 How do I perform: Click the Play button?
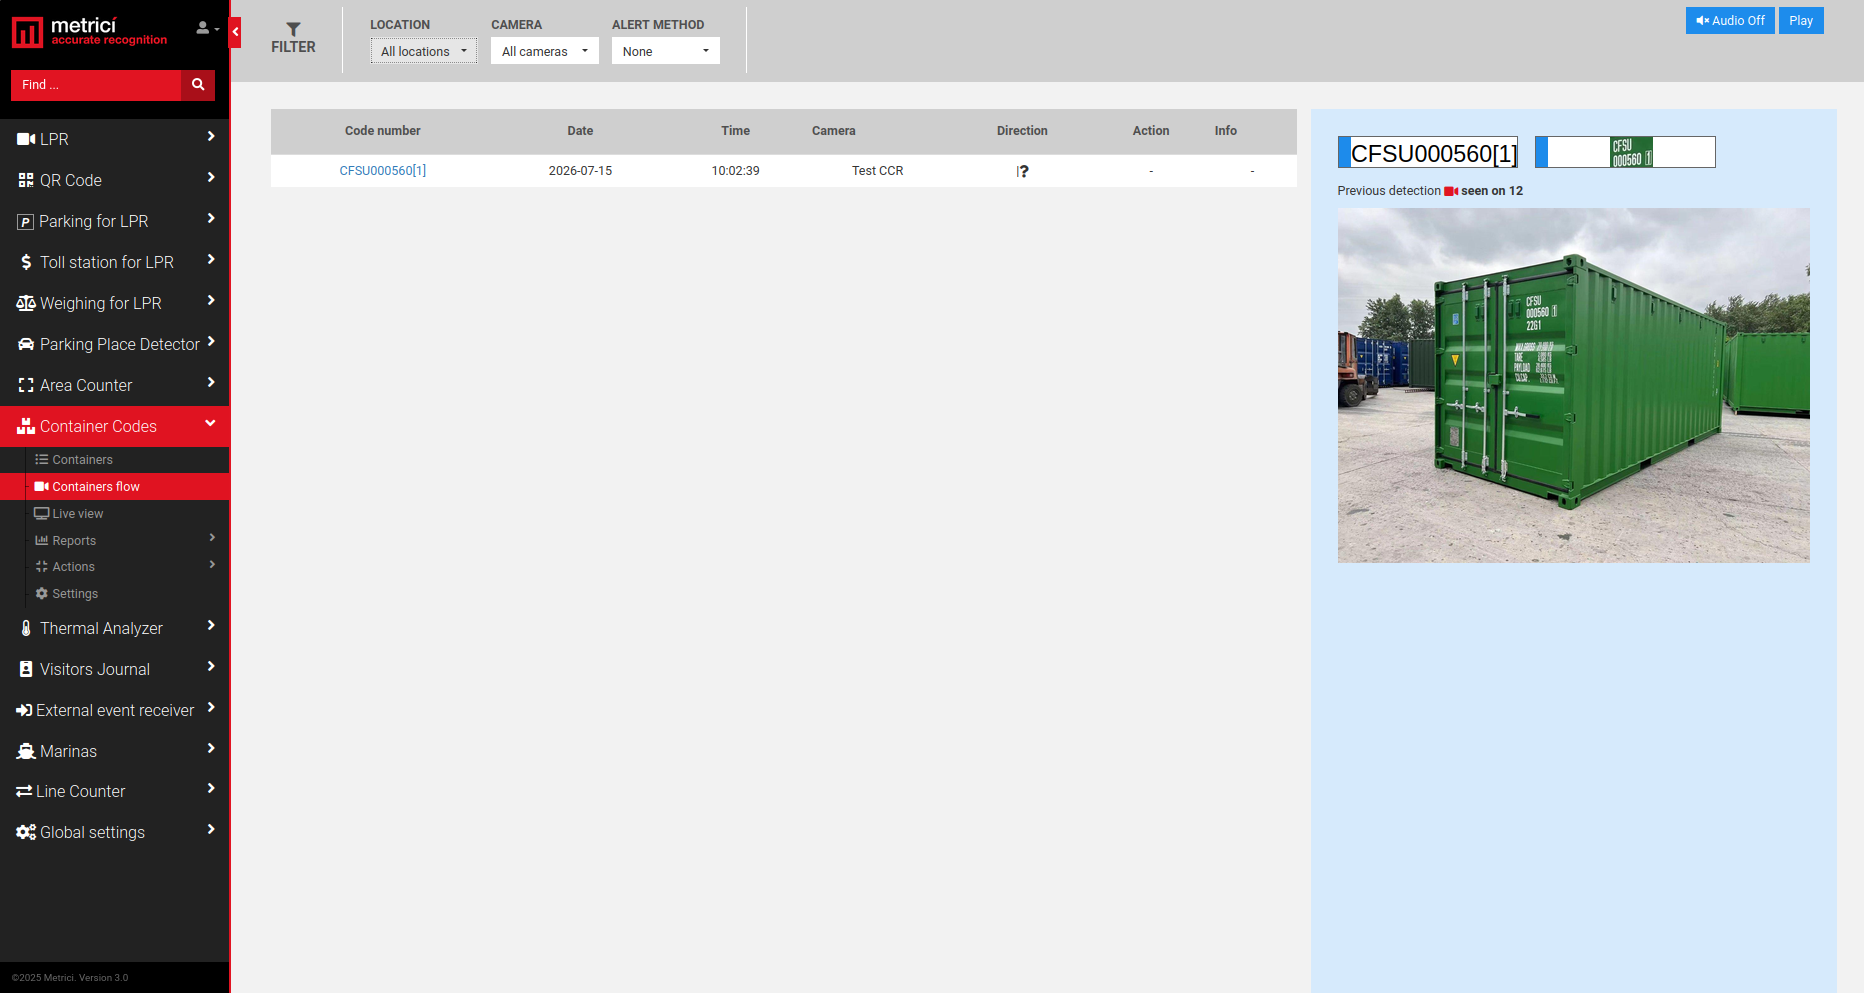click(1801, 21)
